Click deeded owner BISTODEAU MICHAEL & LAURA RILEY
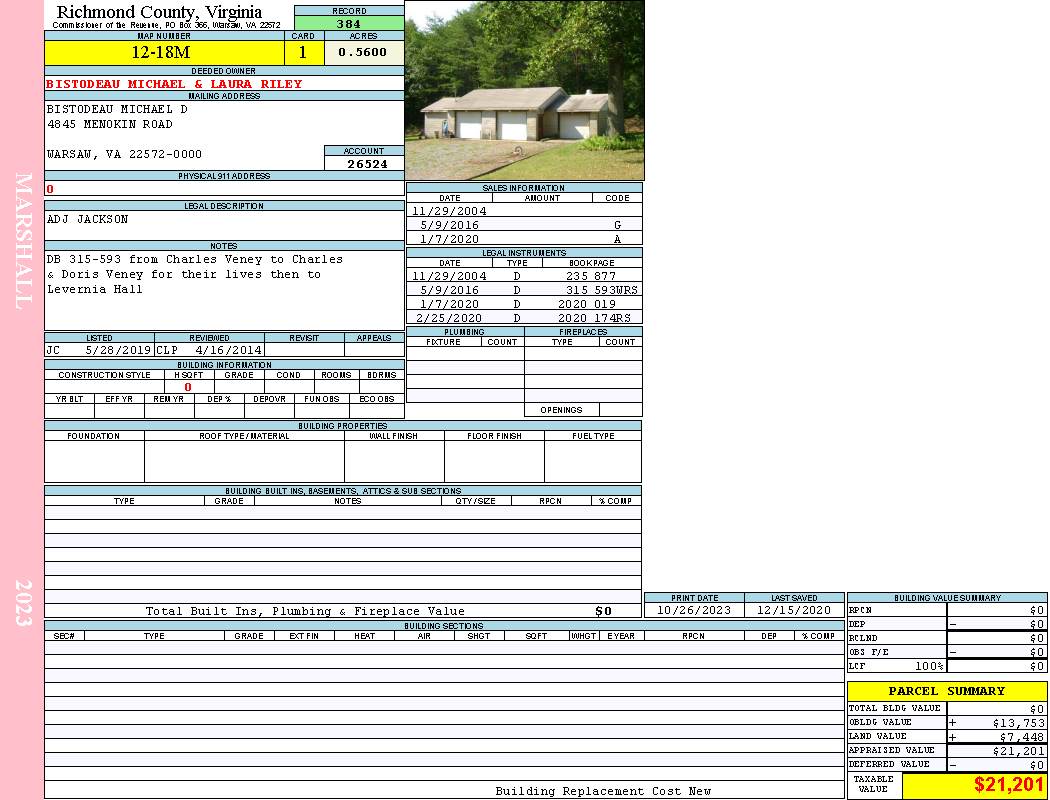Viewport: 1050px width, 800px height. (174, 84)
